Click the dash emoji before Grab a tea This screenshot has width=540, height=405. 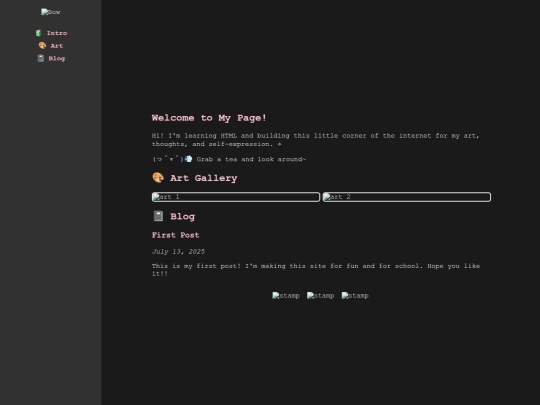(188, 159)
